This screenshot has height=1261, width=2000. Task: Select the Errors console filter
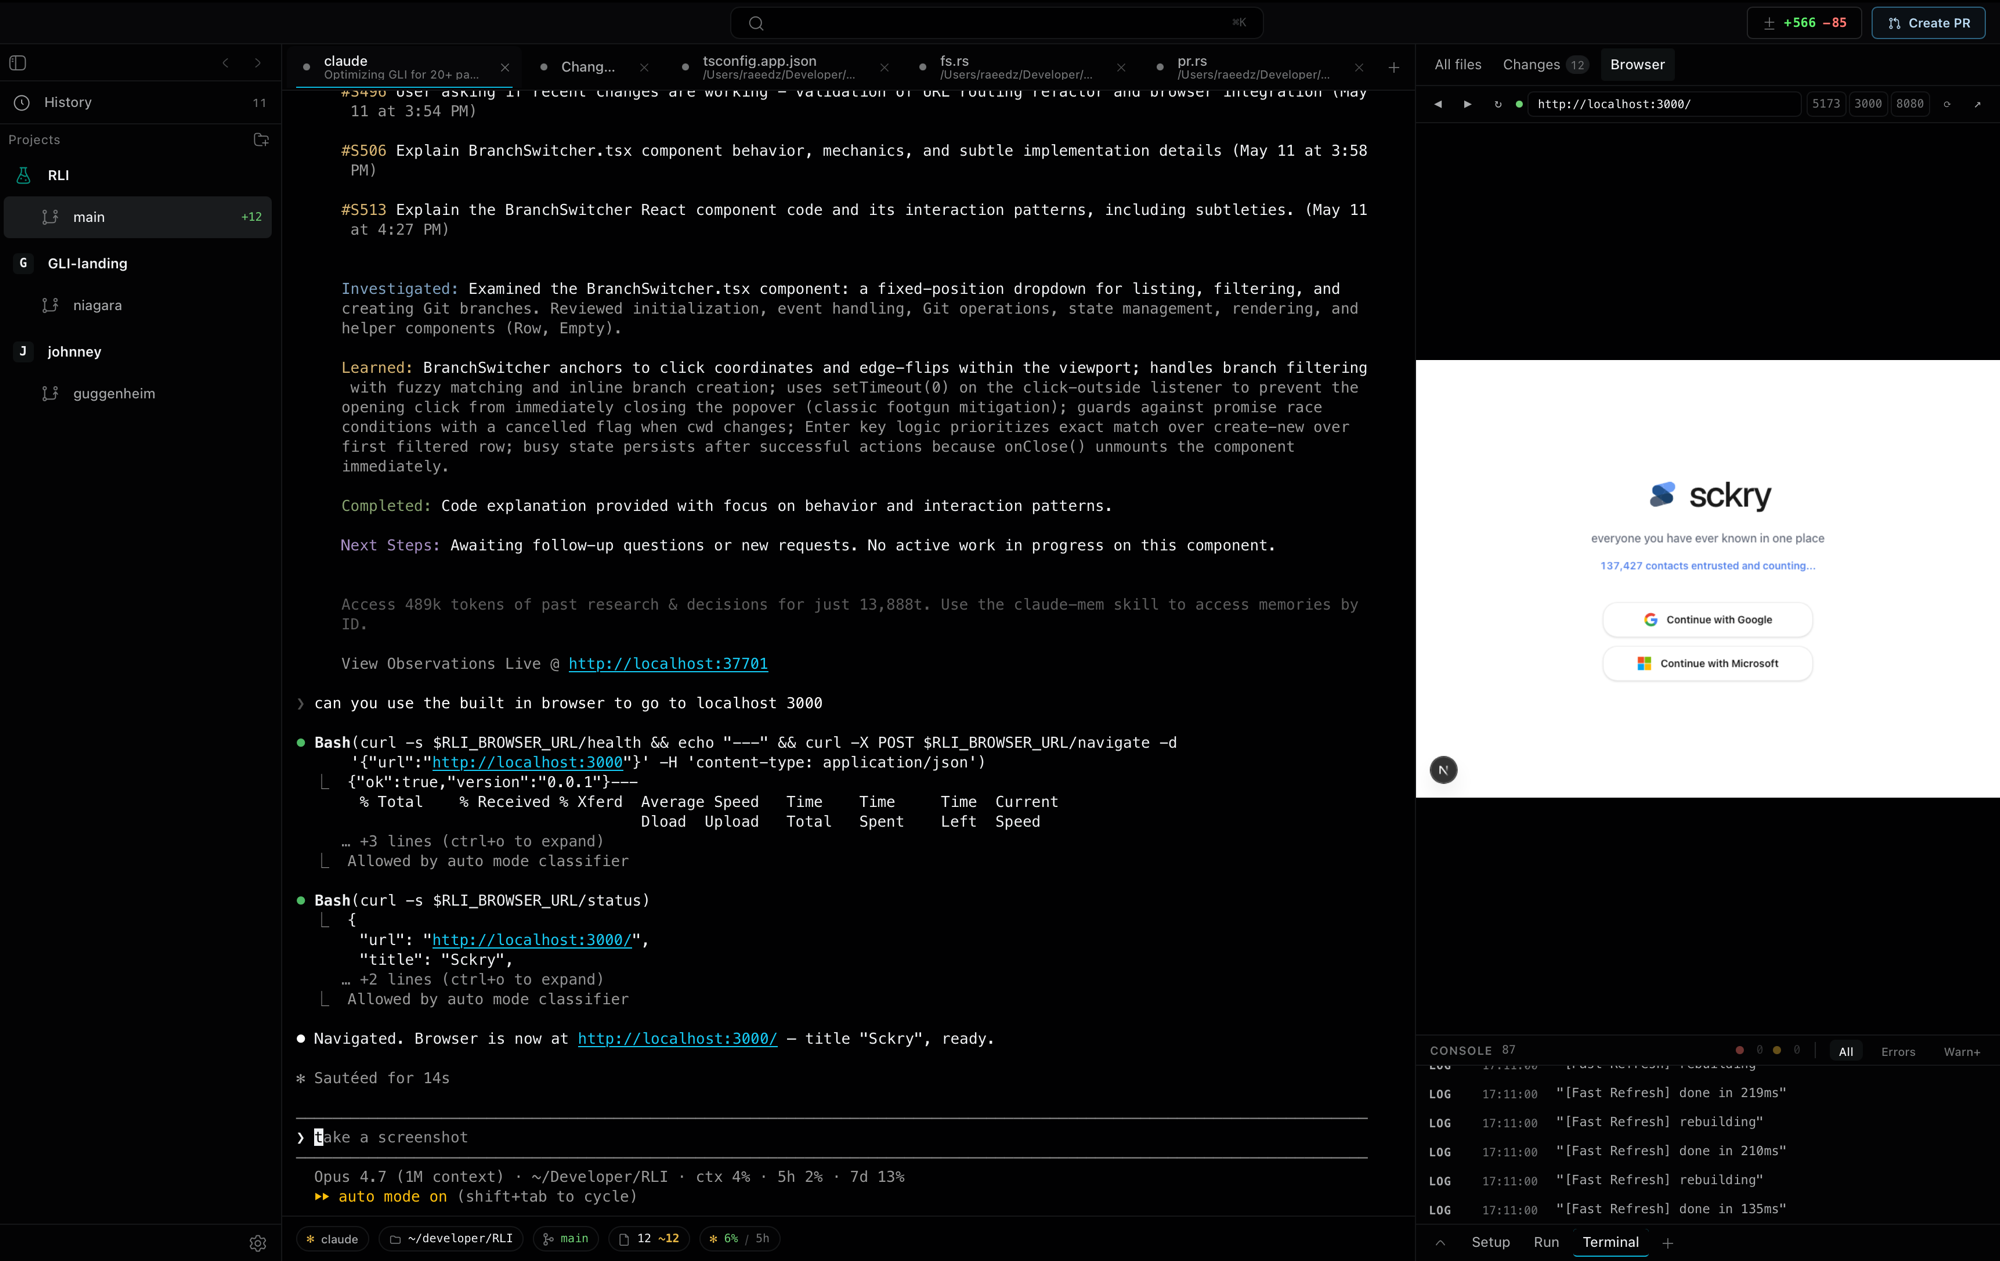pyautogui.click(x=1898, y=1052)
